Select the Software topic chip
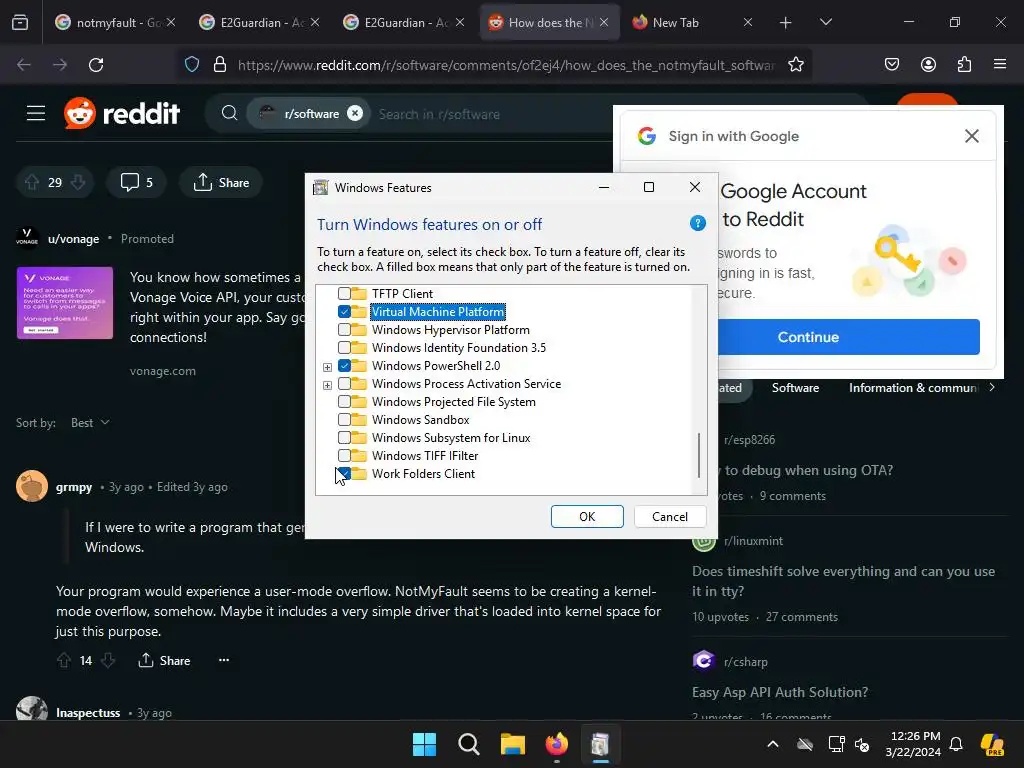Screen dimensions: 1024x768 (795, 387)
